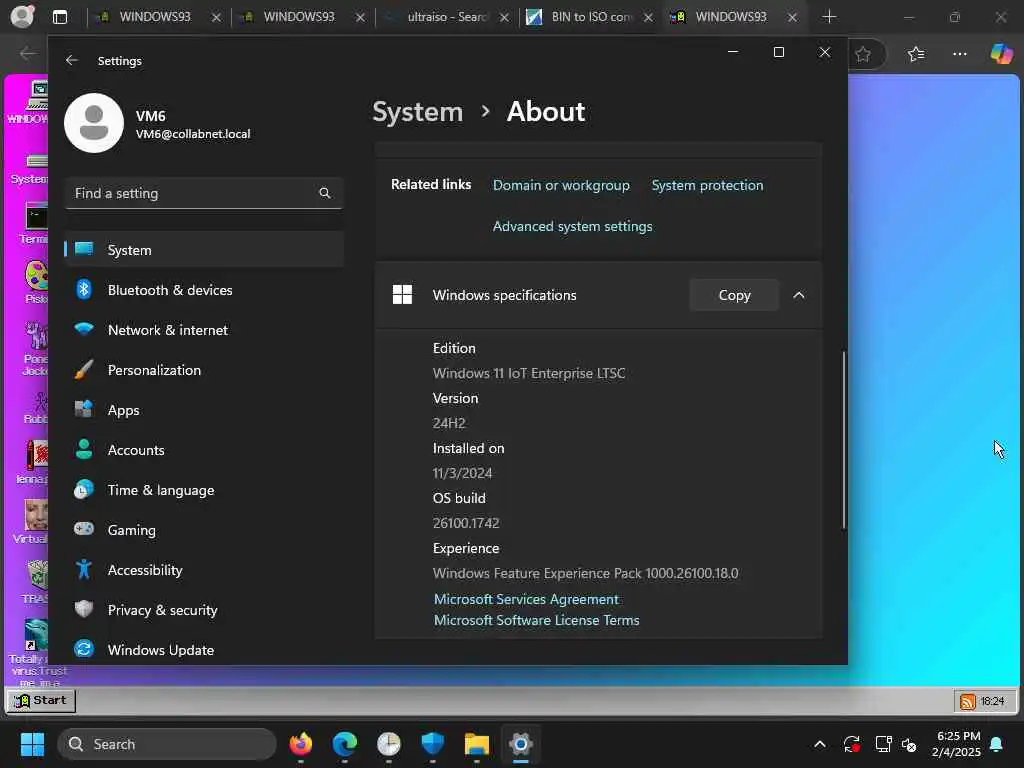
Task: Go to Time & language settings
Action: pos(204,490)
